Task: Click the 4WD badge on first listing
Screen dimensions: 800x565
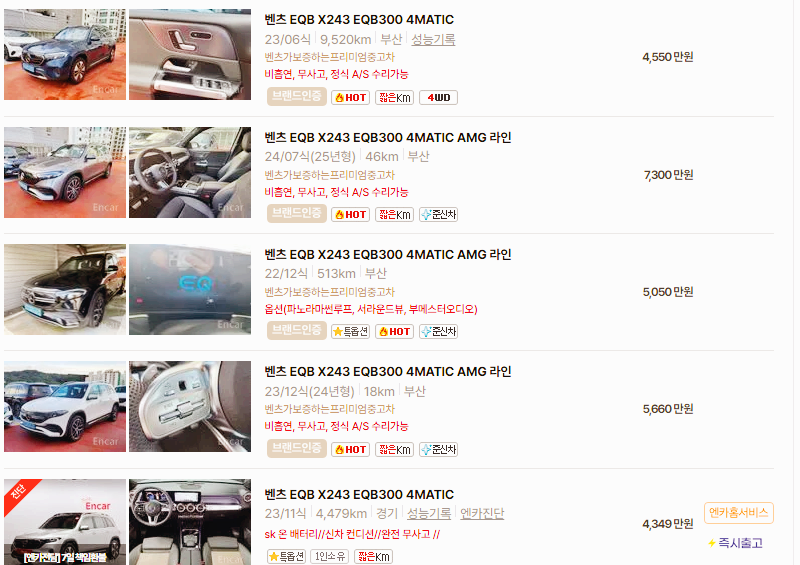Action: (438, 97)
